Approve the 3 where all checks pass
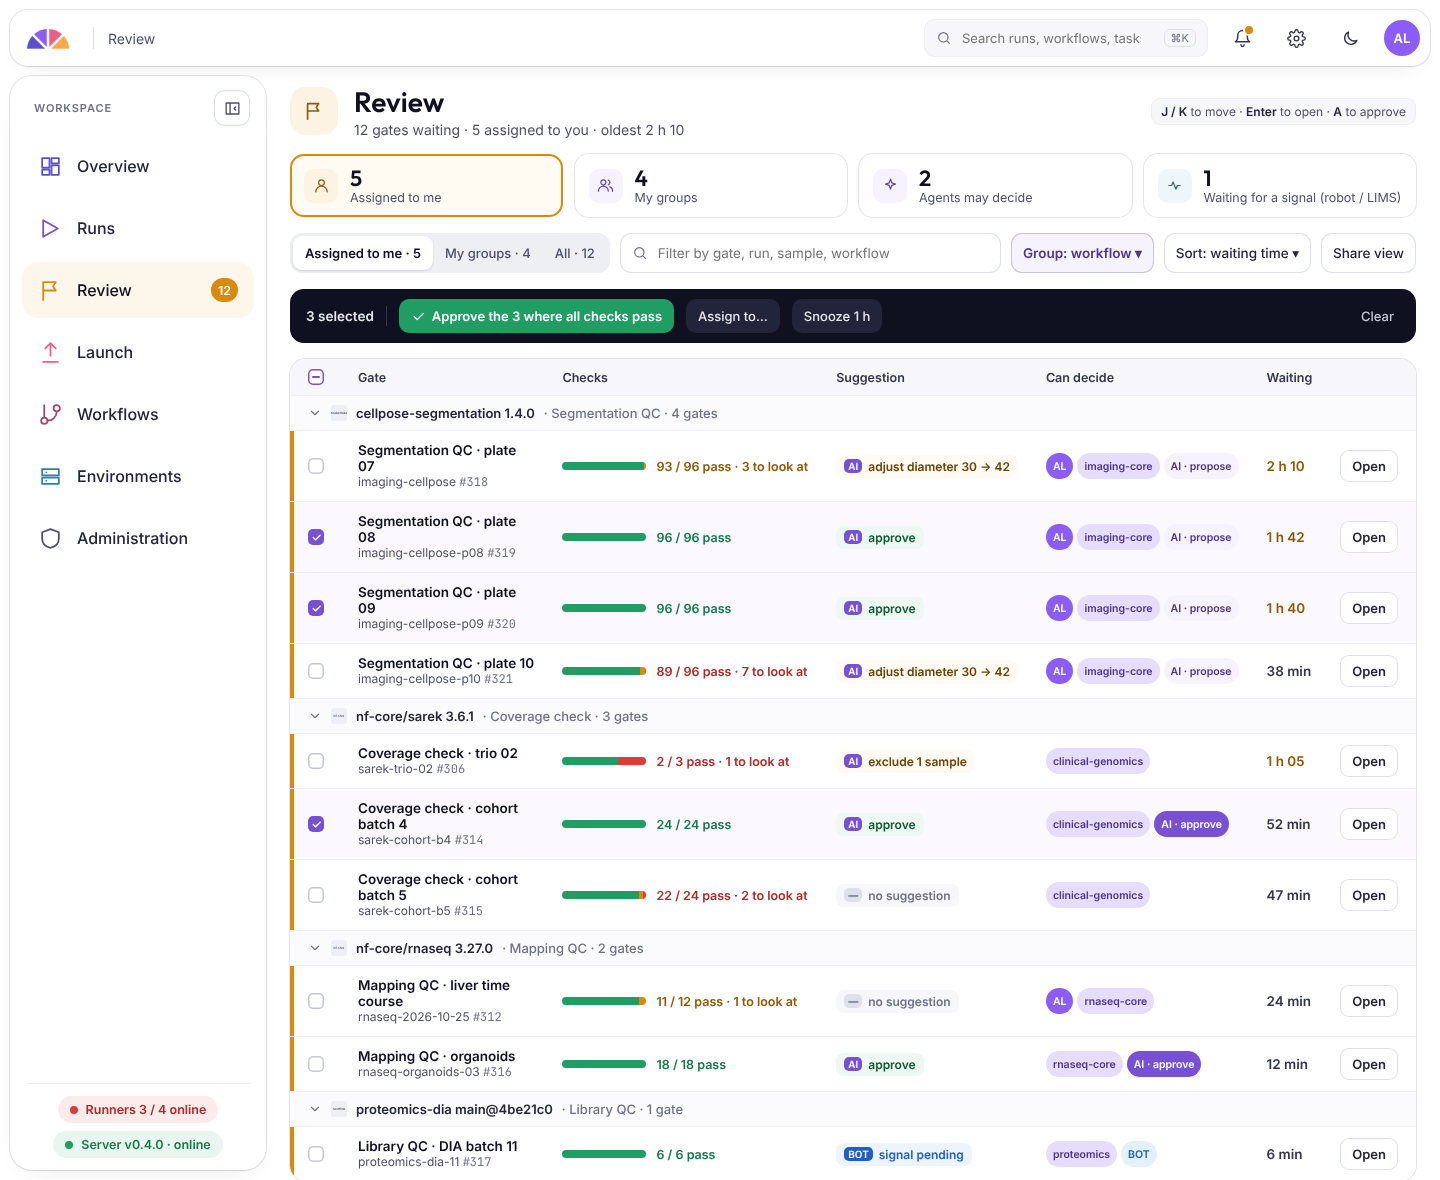The width and height of the screenshot is (1440, 1180). [536, 316]
